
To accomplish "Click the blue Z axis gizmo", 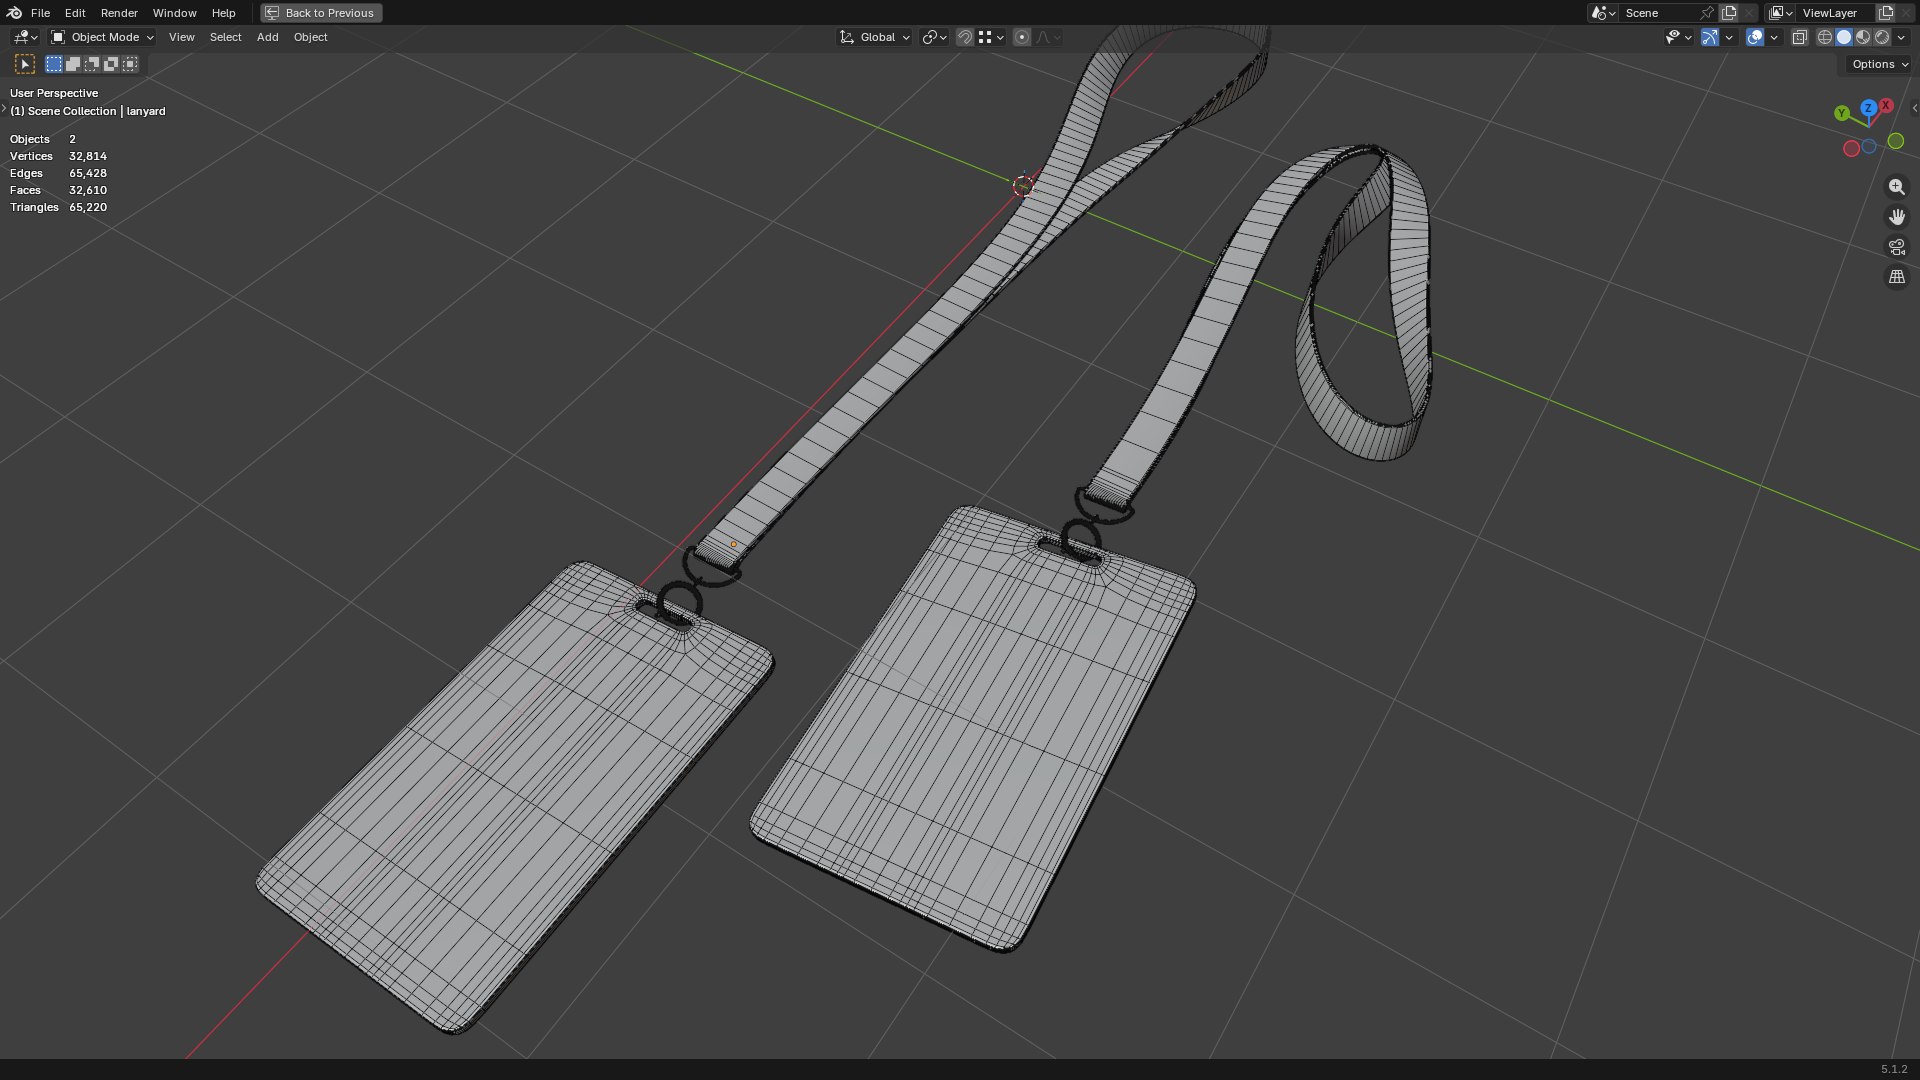I will pyautogui.click(x=1868, y=107).
